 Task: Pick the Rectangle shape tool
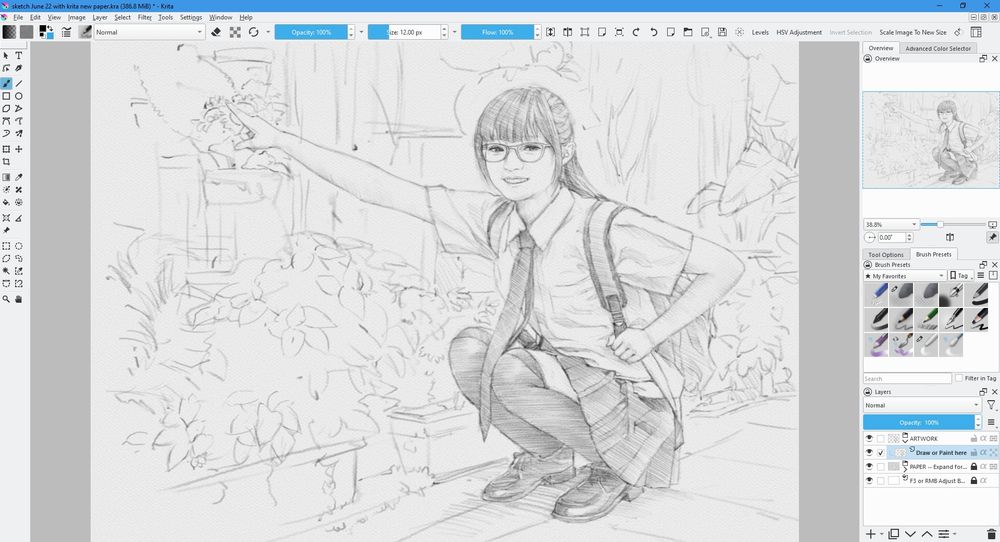point(6,96)
